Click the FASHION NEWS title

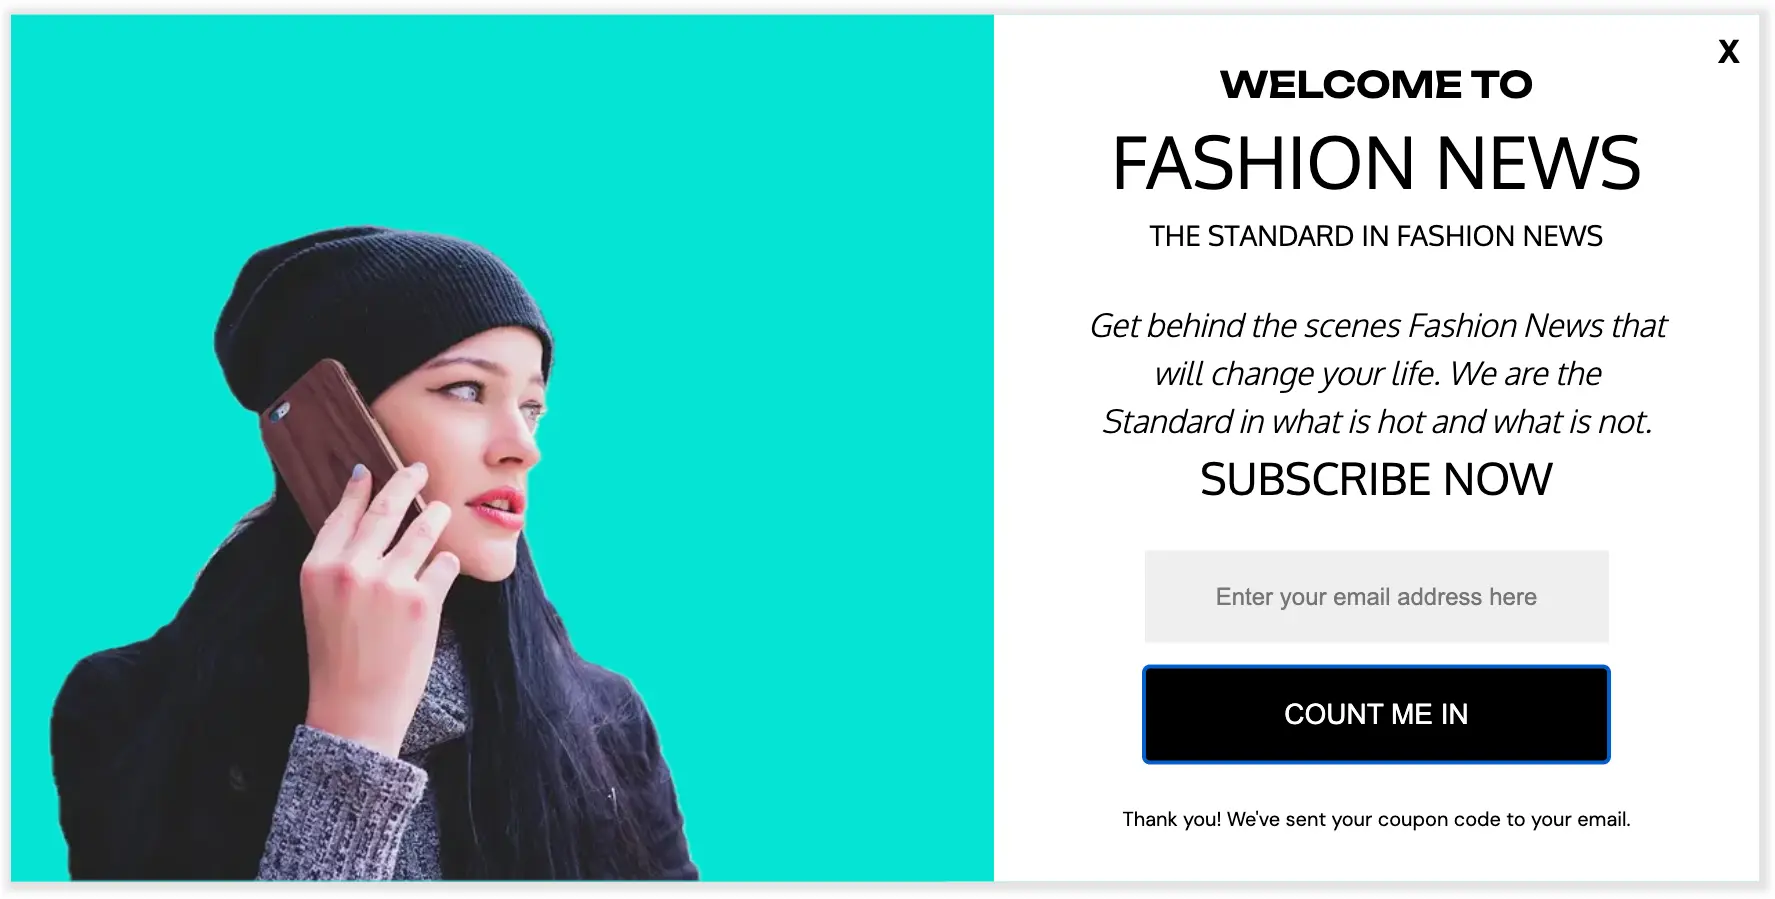[1376, 163]
